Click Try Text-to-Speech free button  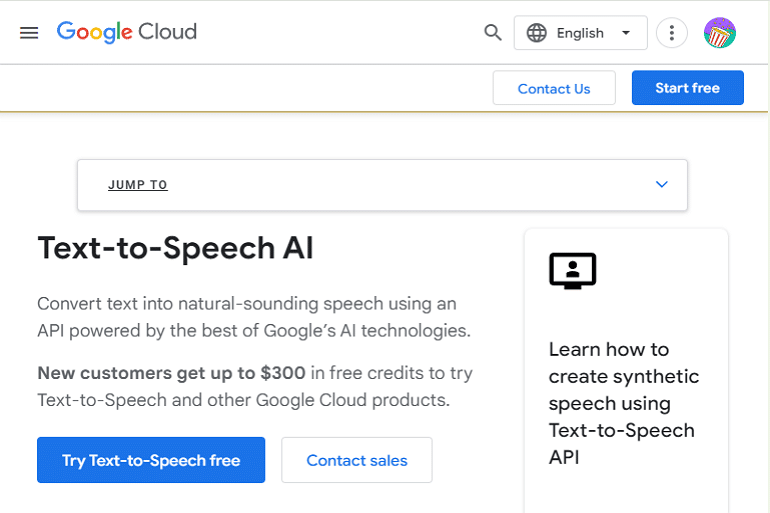click(151, 460)
